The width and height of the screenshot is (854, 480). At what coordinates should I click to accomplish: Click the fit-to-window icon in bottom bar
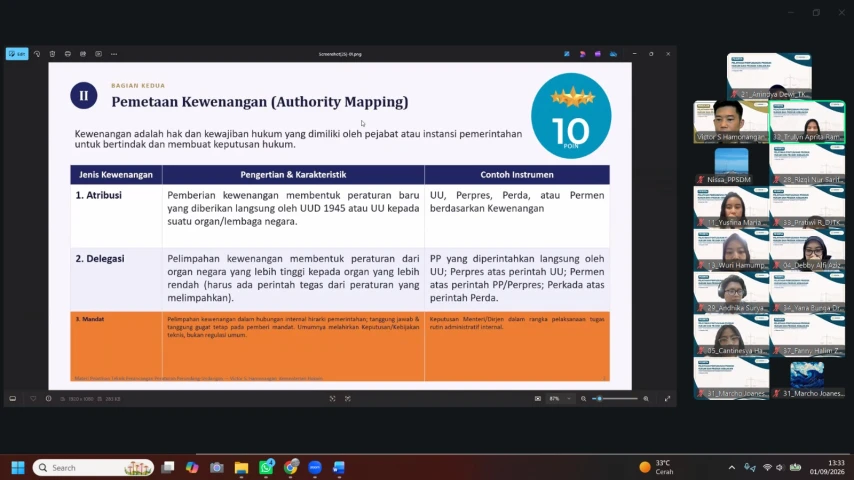332,399
